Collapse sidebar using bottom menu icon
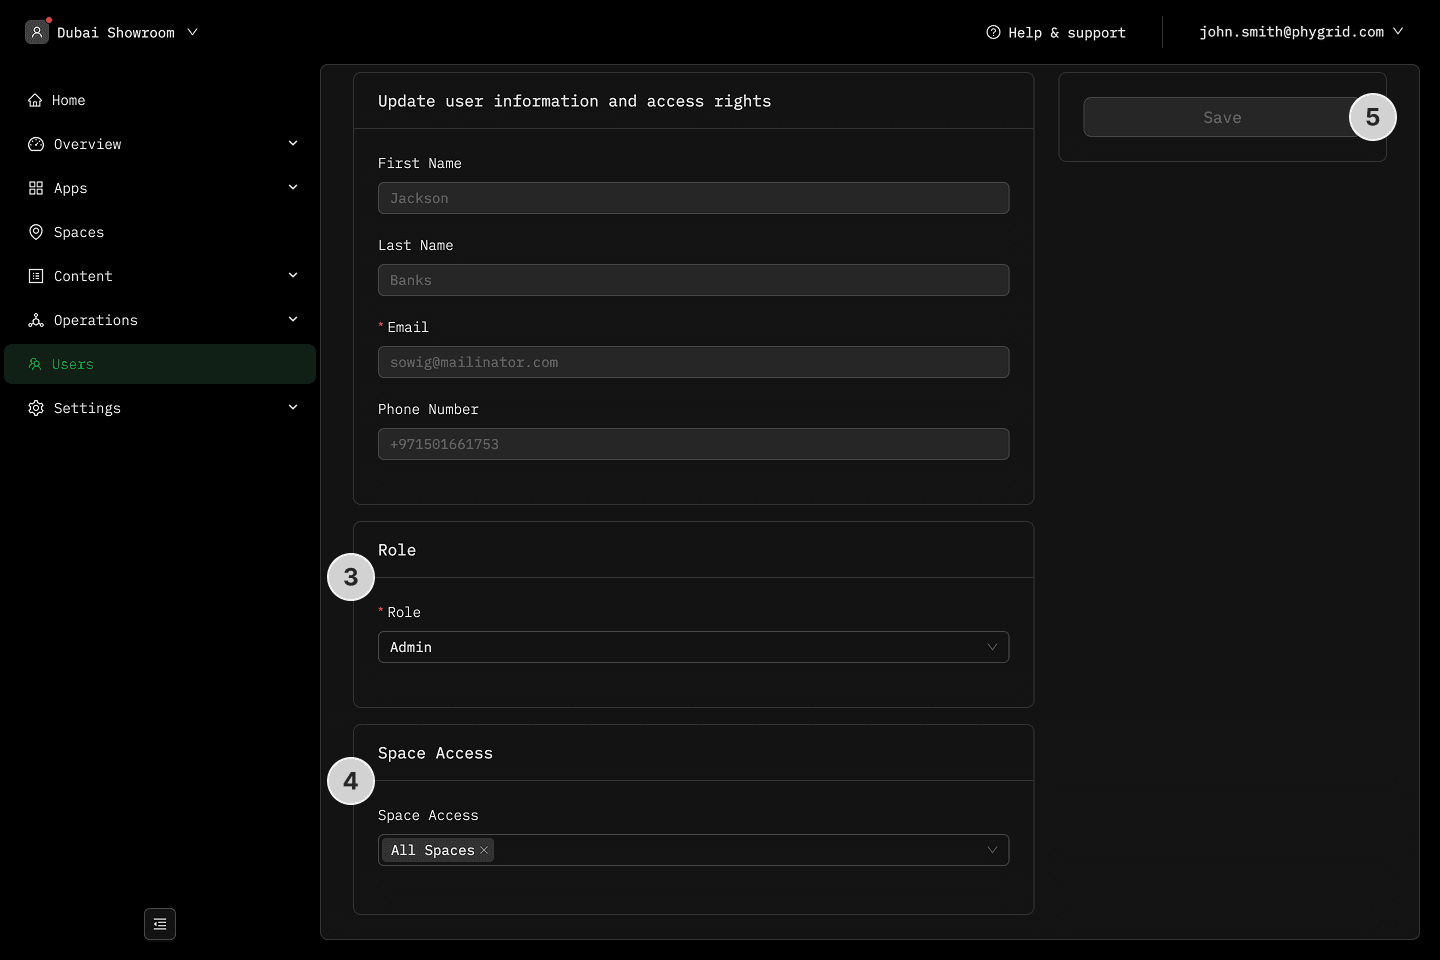The width and height of the screenshot is (1440, 960). pyautogui.click(x=160, y=924)
